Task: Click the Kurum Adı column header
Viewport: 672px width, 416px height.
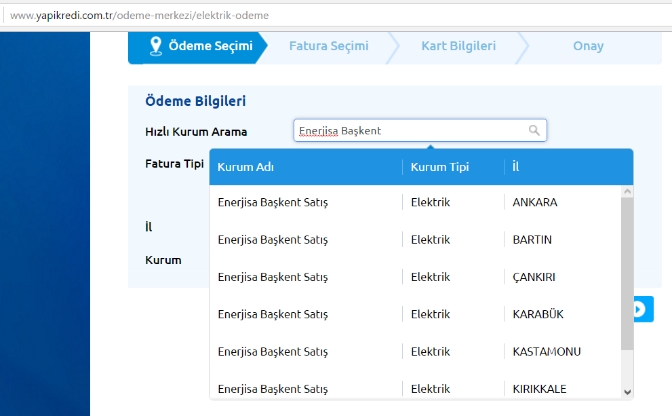Action: point(246,167)
